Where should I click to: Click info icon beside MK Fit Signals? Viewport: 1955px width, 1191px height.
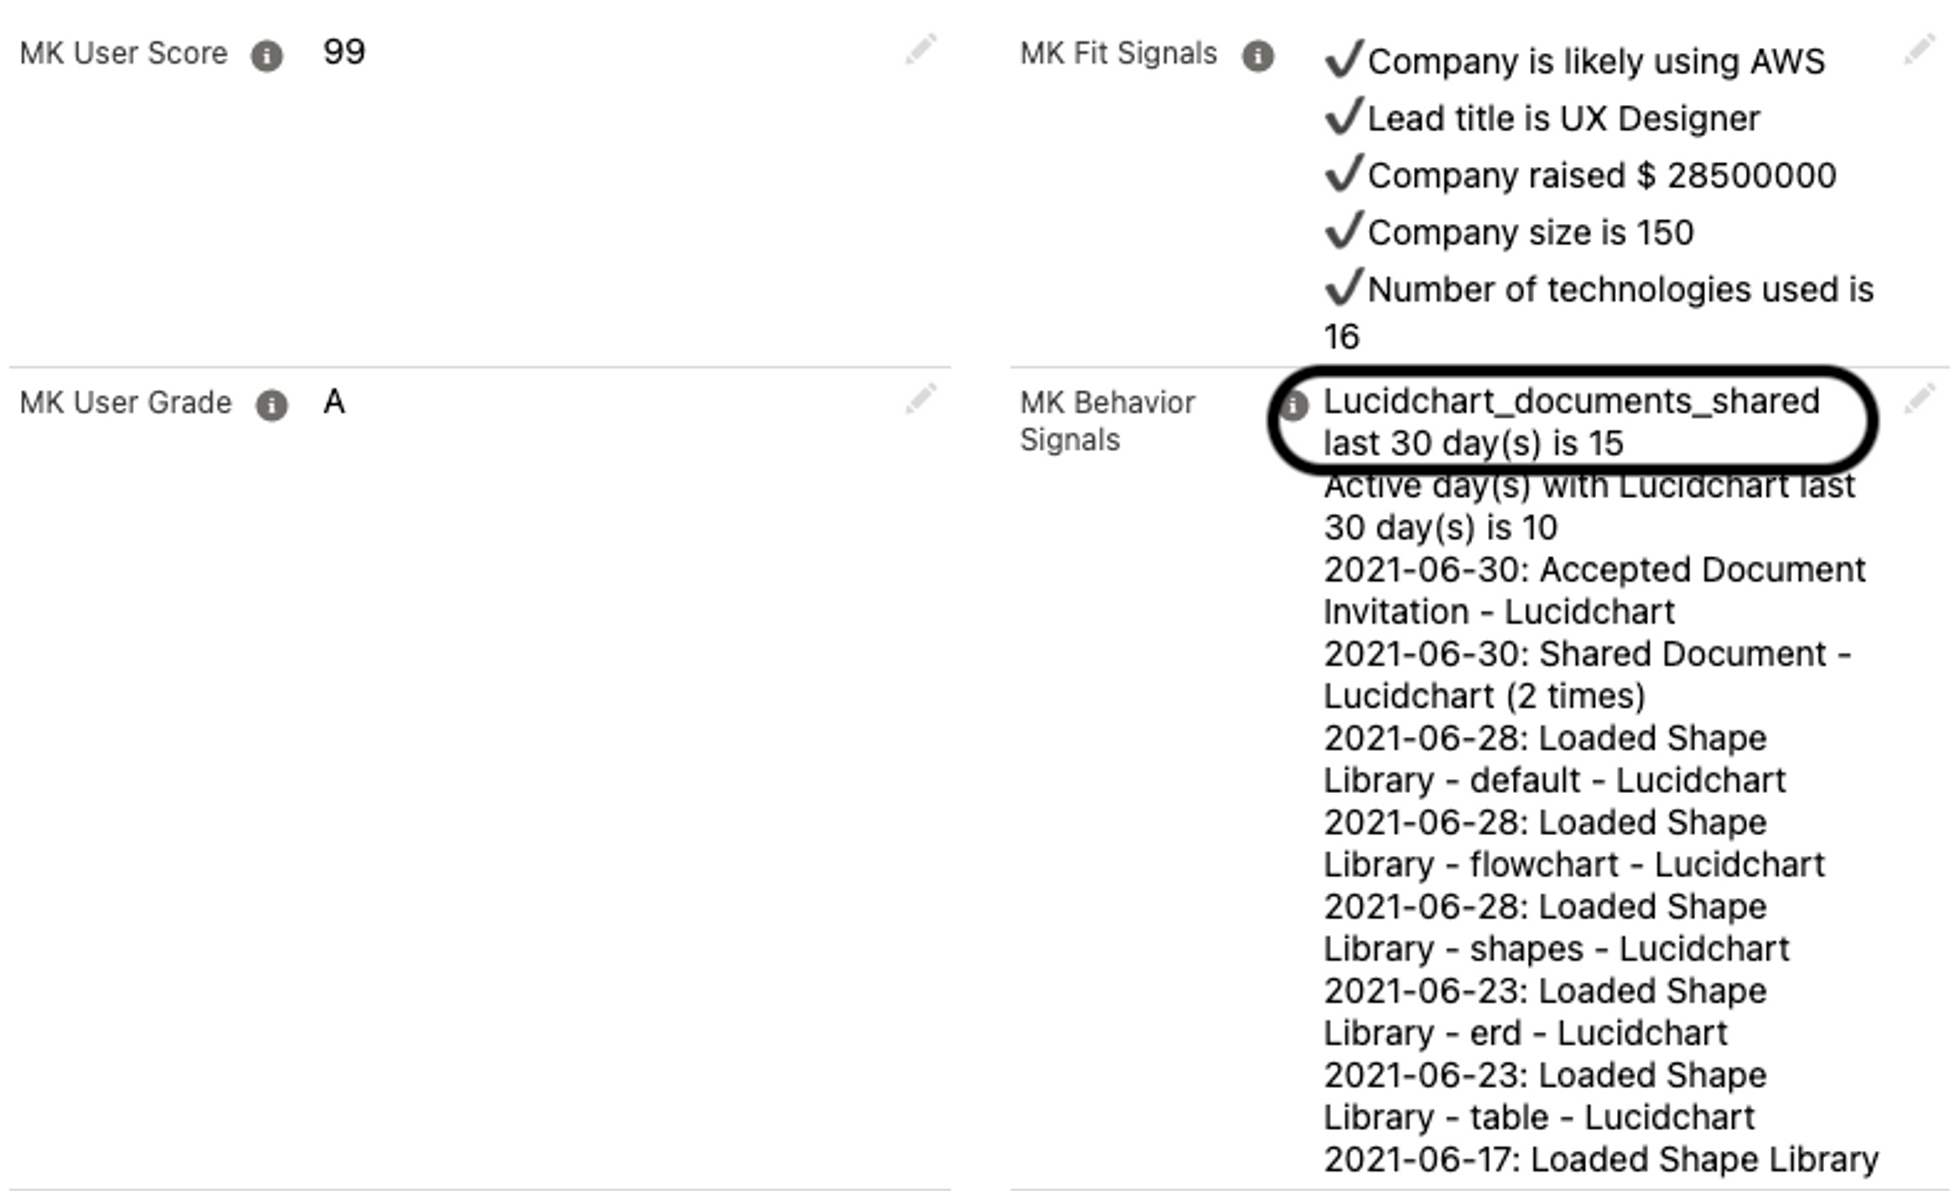1258,56
